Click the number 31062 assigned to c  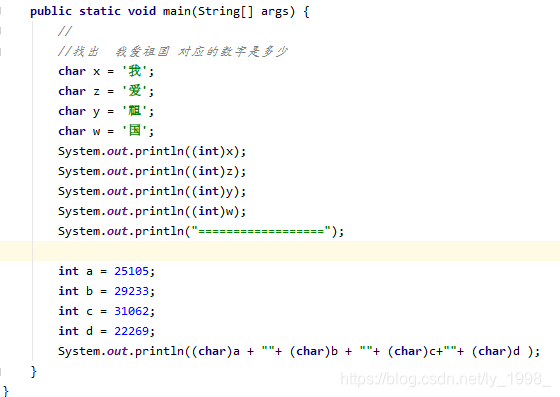(131, 311)
